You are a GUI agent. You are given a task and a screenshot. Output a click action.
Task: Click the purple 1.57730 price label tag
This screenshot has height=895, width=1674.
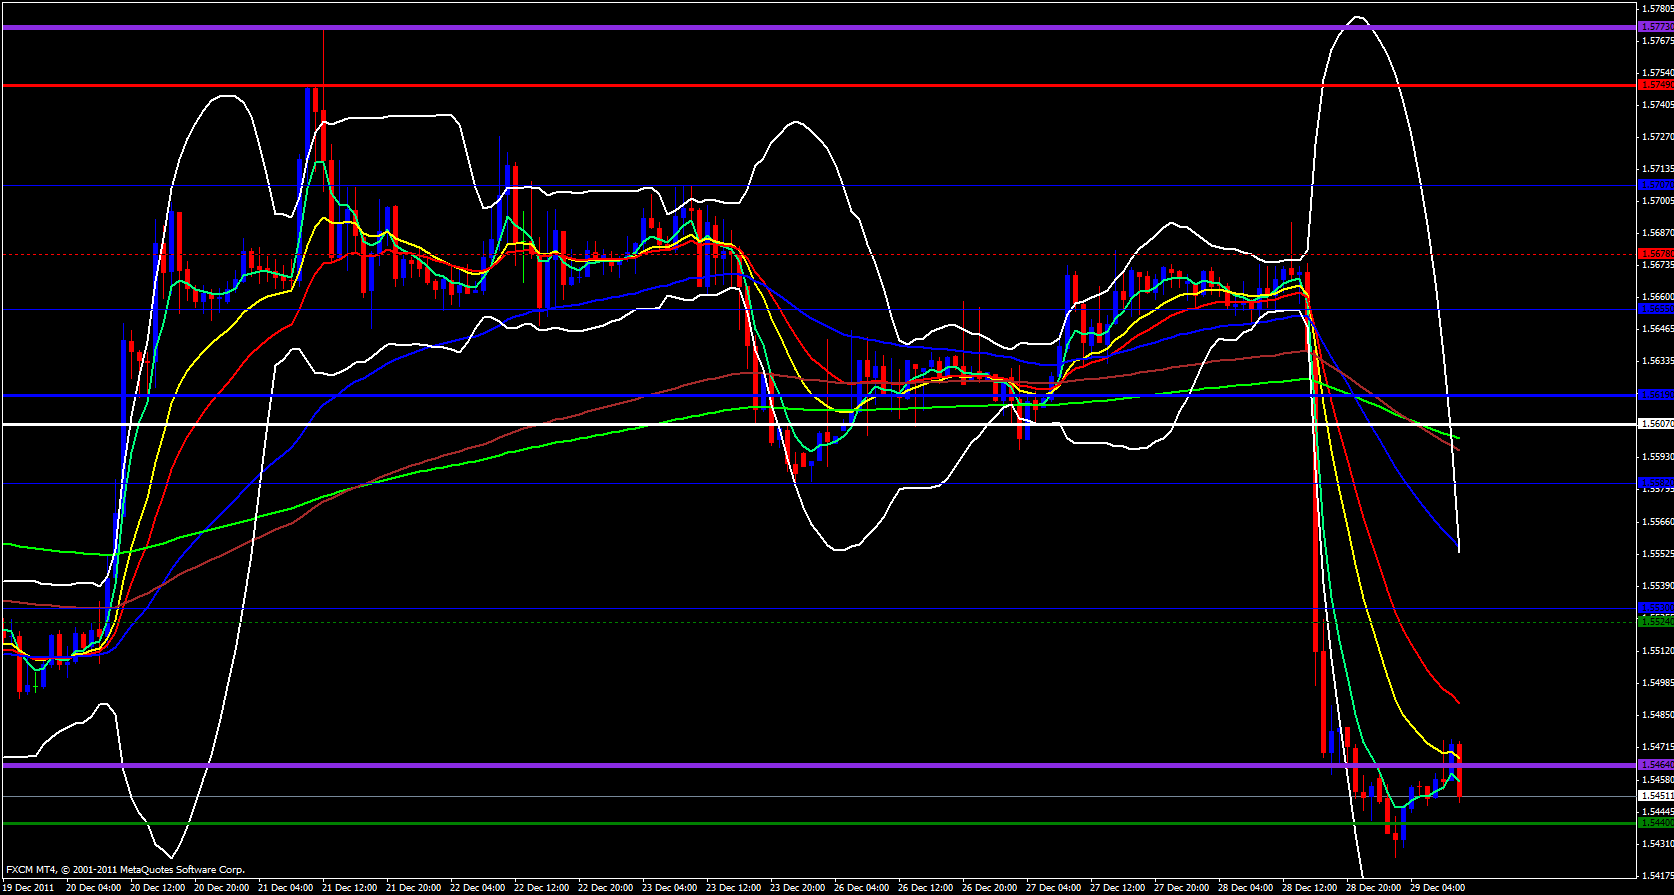(x=1656, y=27)
